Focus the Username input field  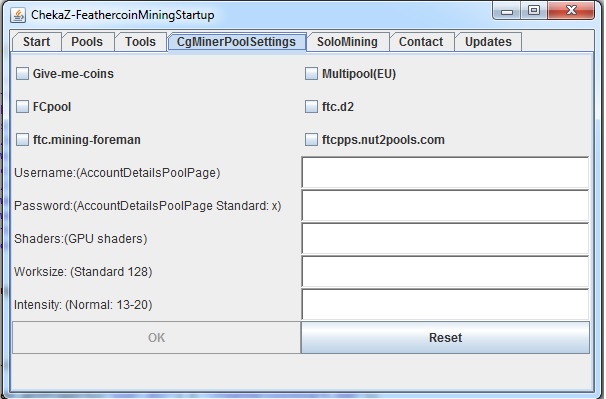pyautogui.click(x=445, y=172)
